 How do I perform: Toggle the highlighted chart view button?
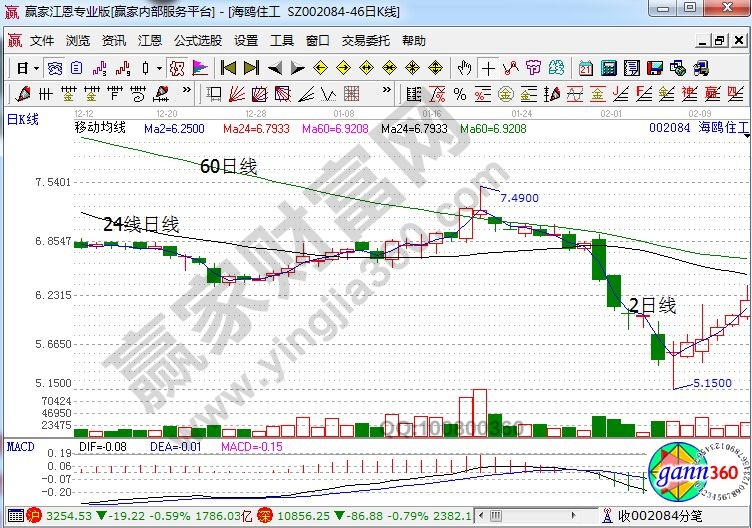56,69
